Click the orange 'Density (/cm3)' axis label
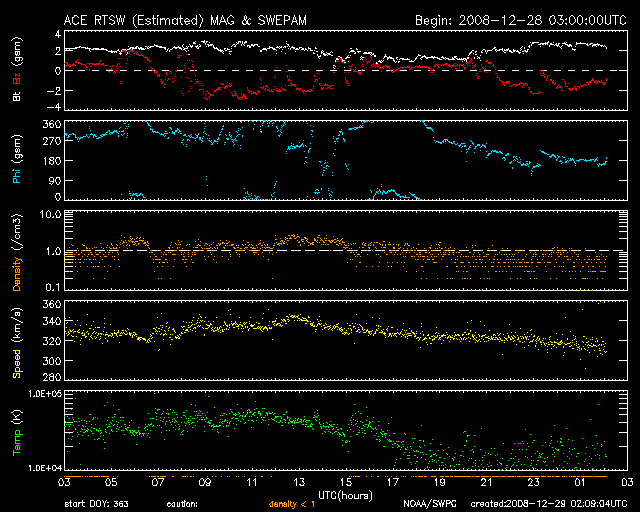Image resolution: width=640 pixels, height=512 pixels. click(x=17, y=252)
